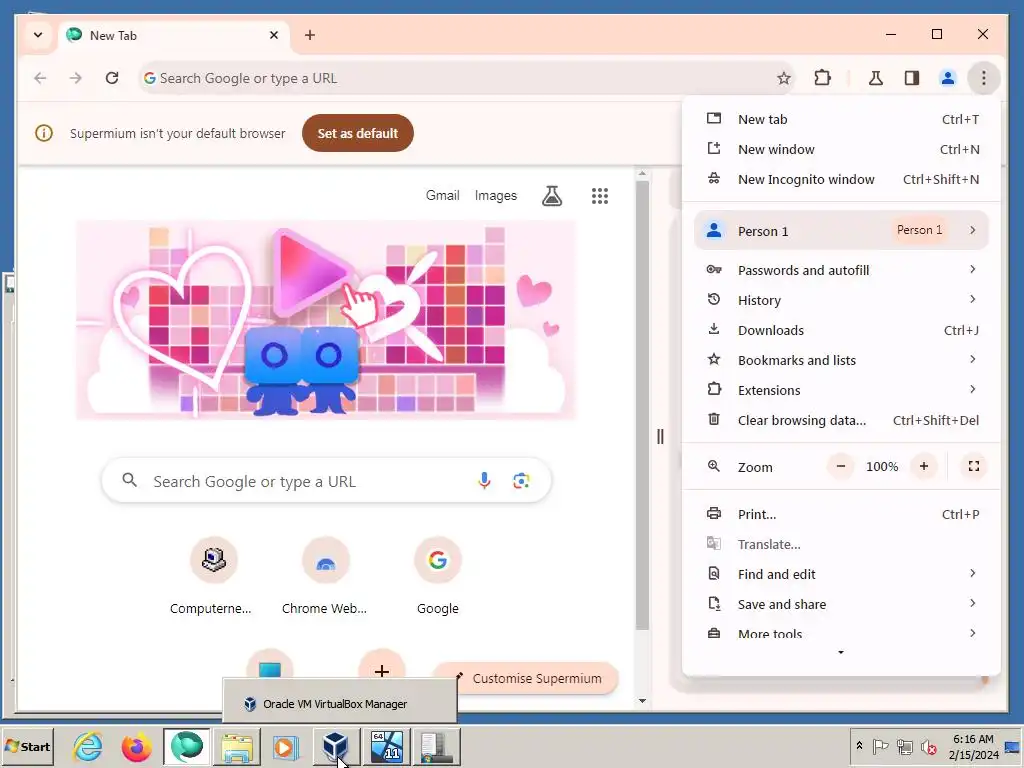Viewport: 1024px width, 768px height.
Task: Bookmark this tab with the star icon
Action: (784, 78)
